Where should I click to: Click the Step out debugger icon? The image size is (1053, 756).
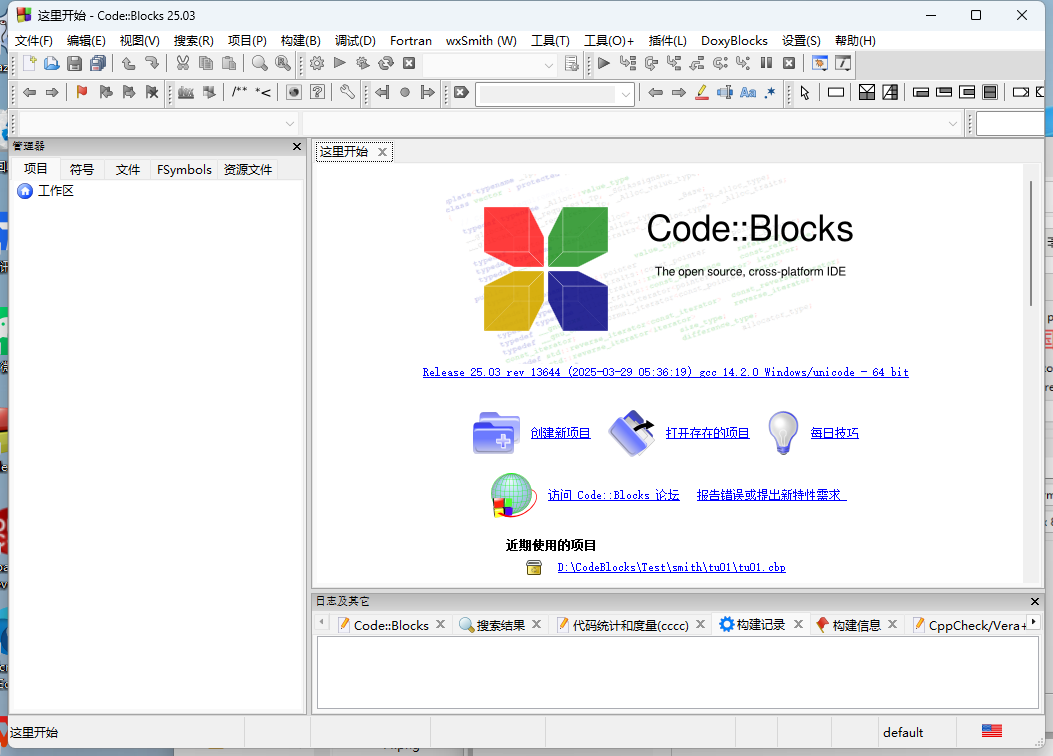click(697, 64)
